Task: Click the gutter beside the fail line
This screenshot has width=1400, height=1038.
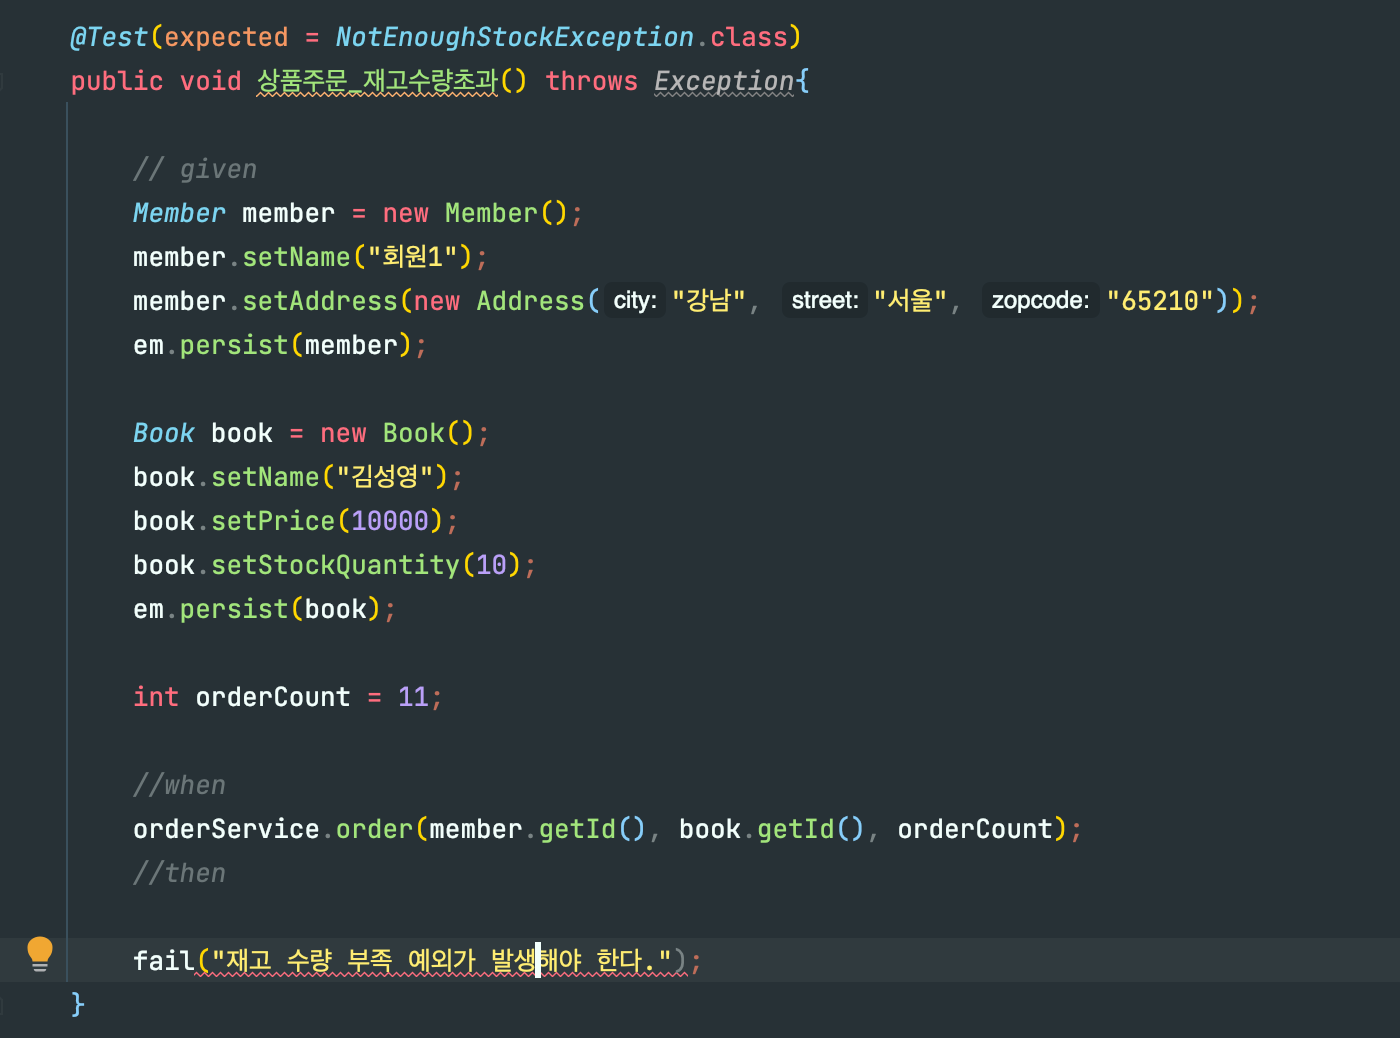Action: tap(39, 960)
